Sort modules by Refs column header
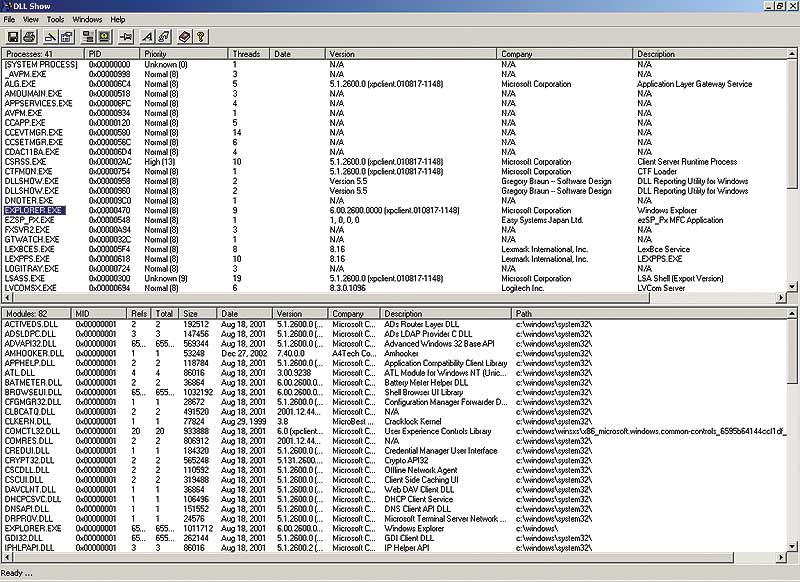Screen dimensions: 800x582 139,314
